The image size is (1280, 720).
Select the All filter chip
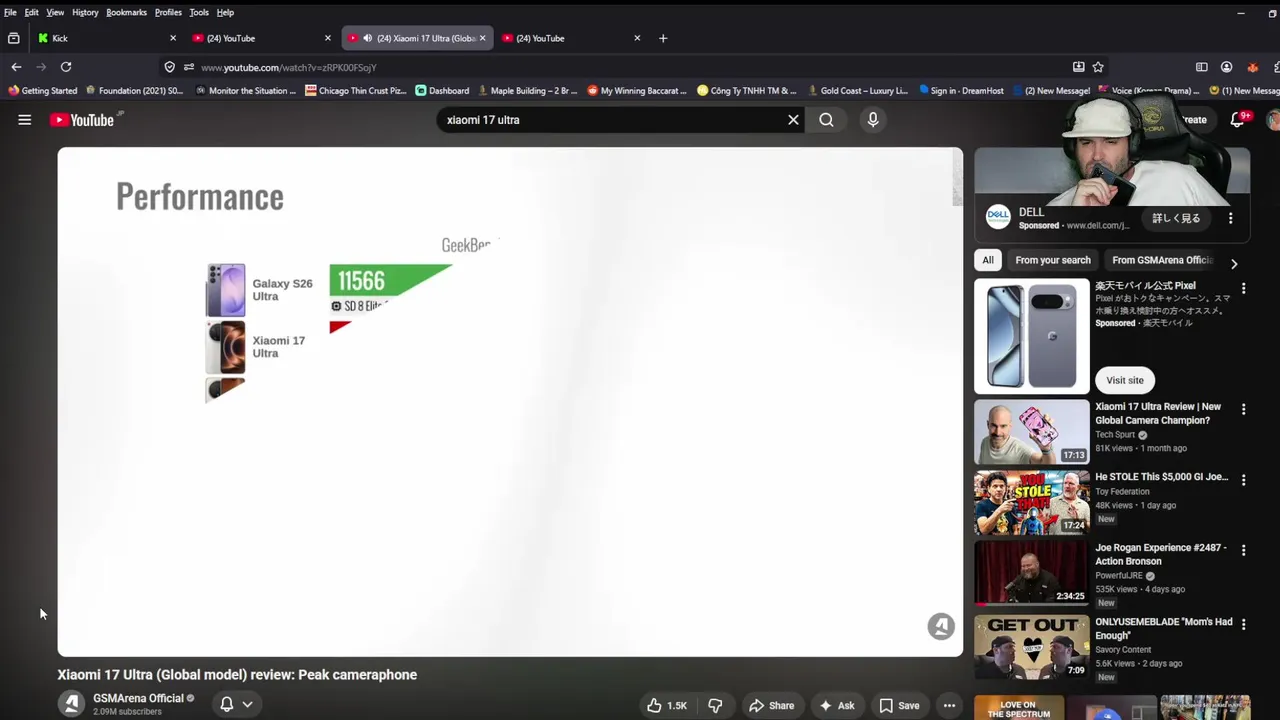(988, 260)
